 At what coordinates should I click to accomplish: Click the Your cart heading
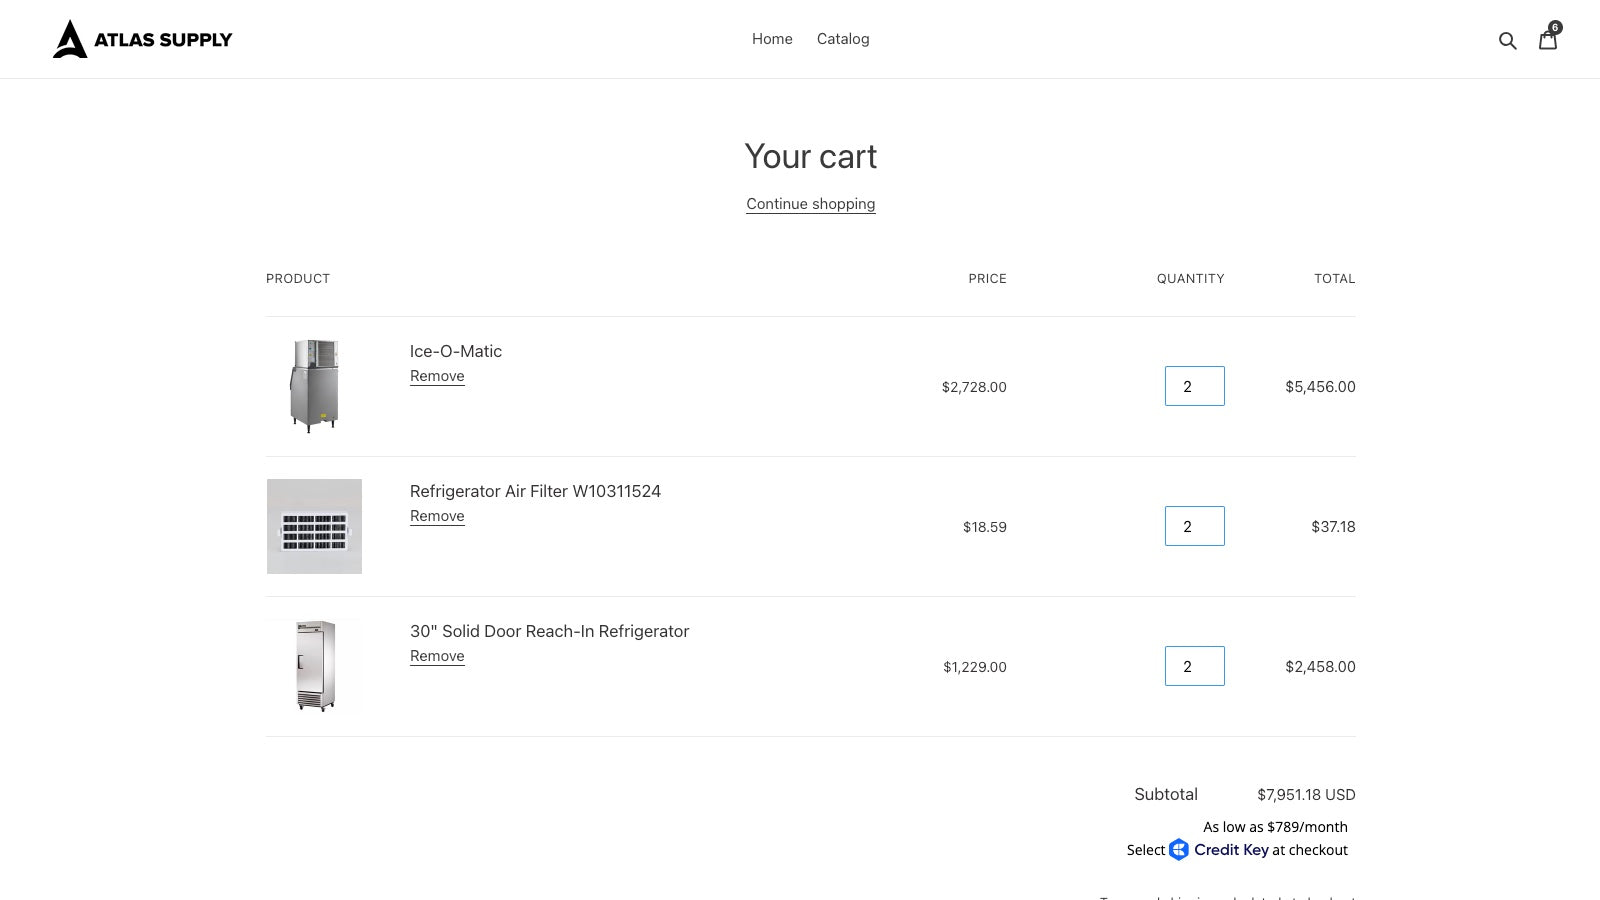pos(811,157)
